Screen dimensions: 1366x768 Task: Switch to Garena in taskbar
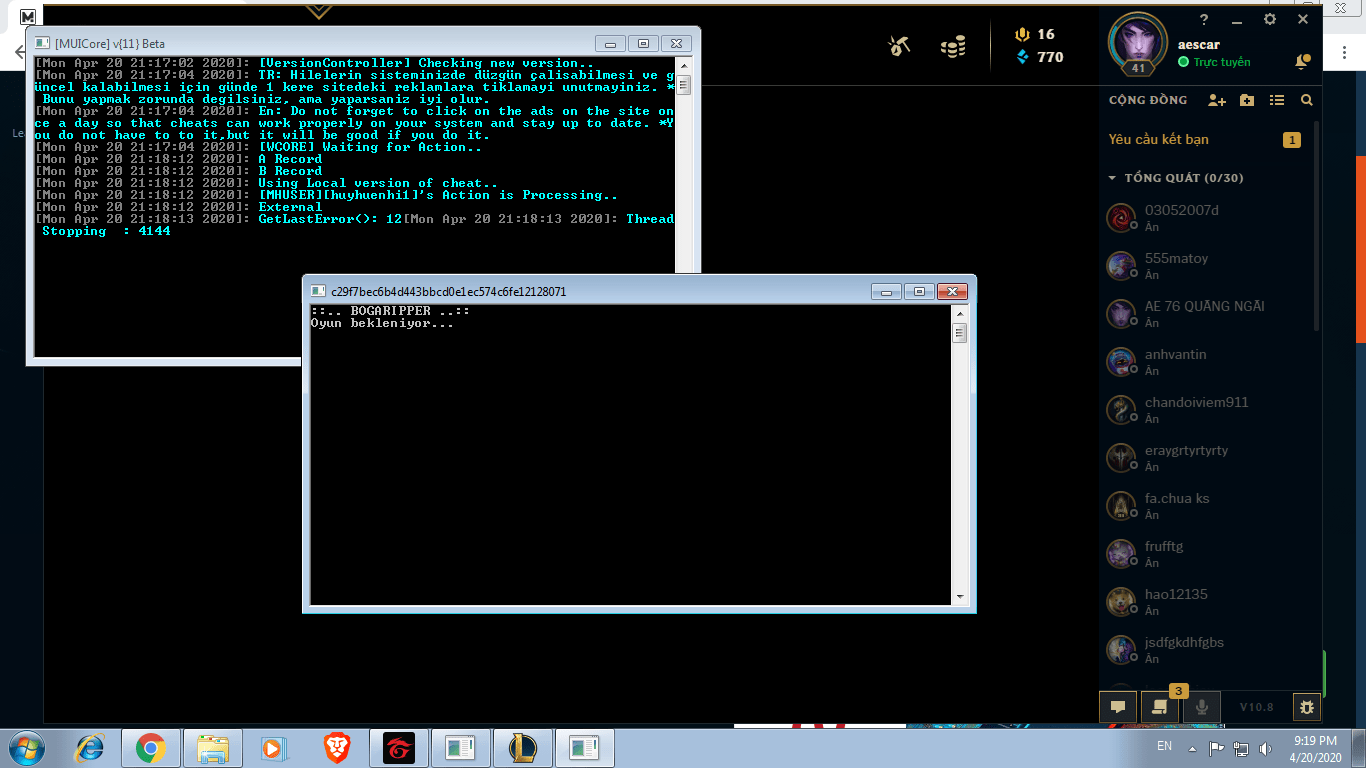(x=399, y=748)
